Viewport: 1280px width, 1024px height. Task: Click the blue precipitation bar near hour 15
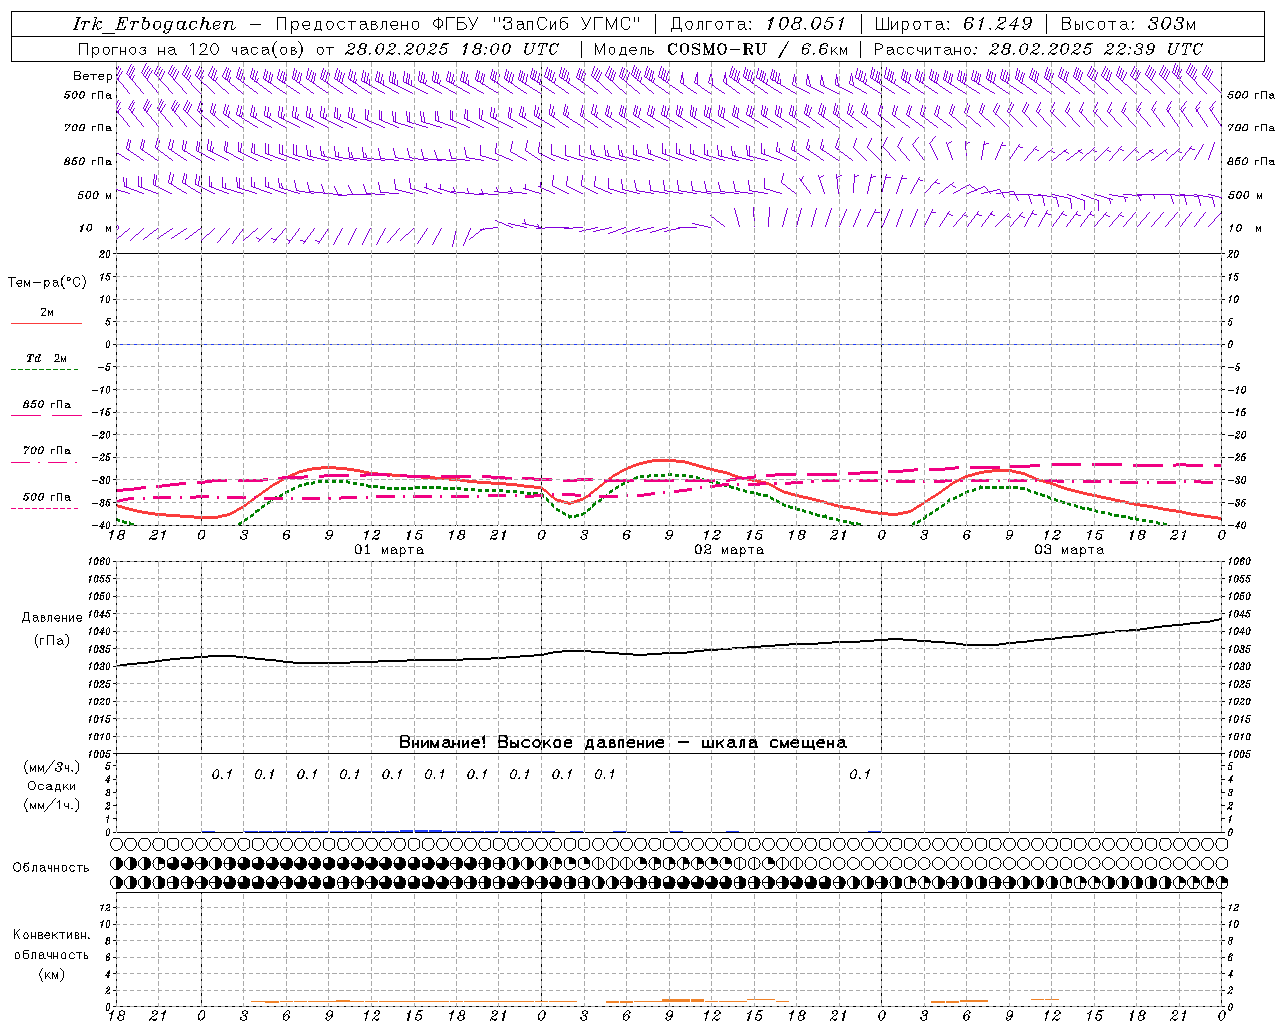pyautogui.click(x=421, y=830)
